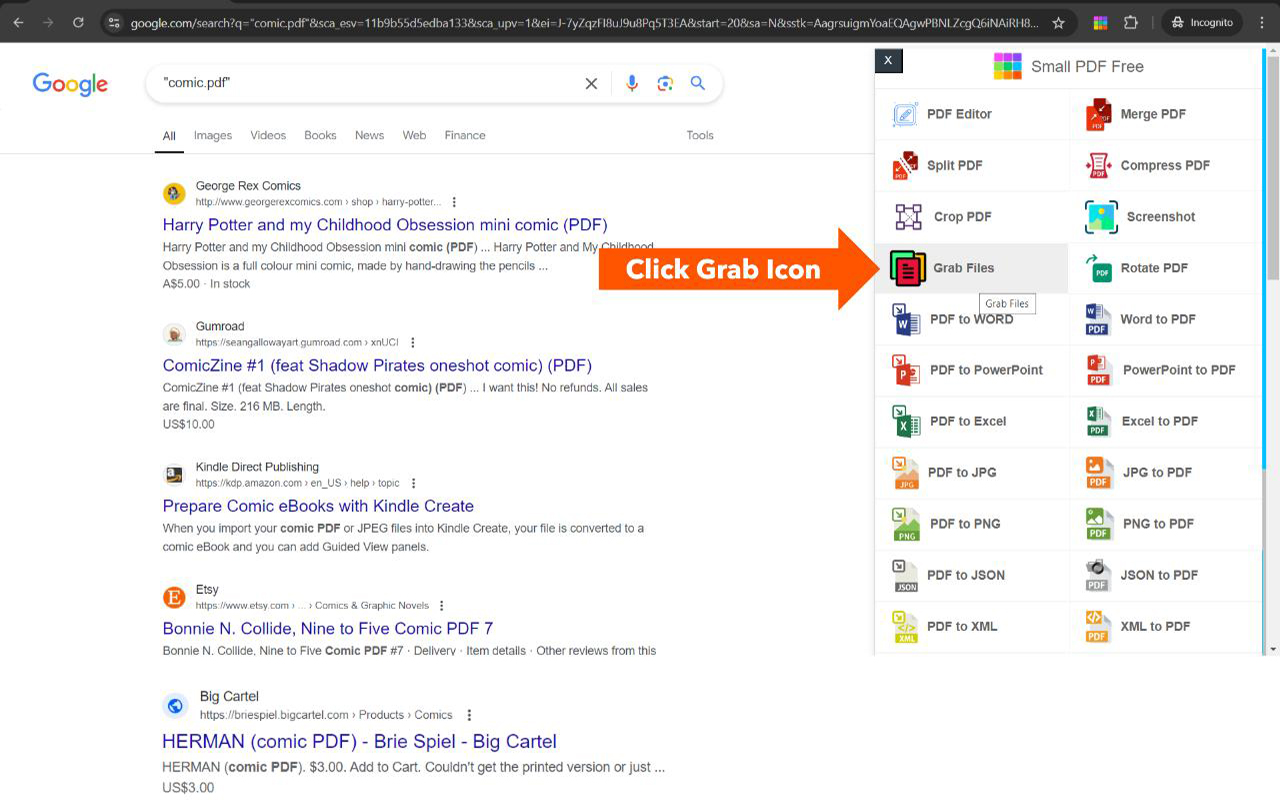Search by image using Google Lens
The image size is (1280, 800).
pos(665,84)
